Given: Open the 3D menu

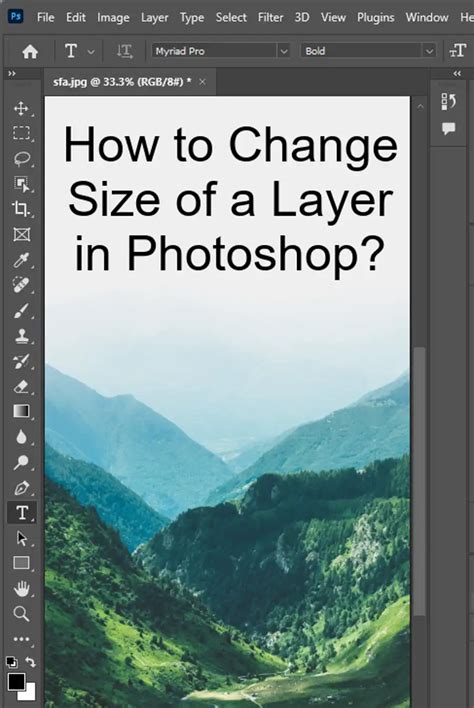Looking at the screenshot, I should click(302, 18).
